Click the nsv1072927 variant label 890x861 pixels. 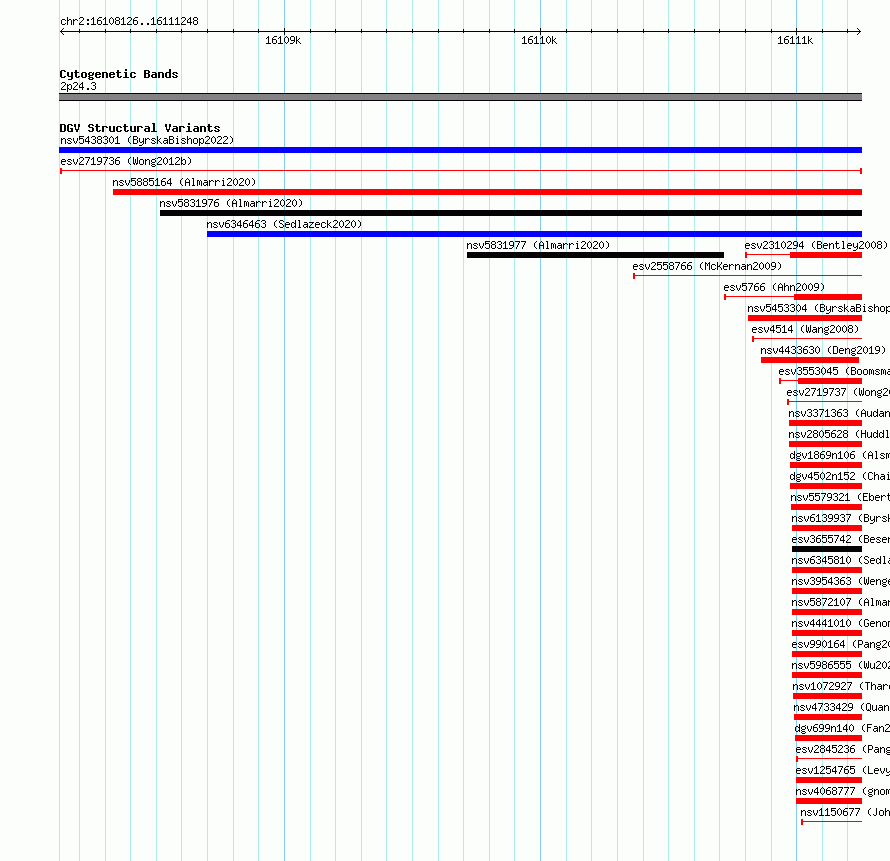841,686
